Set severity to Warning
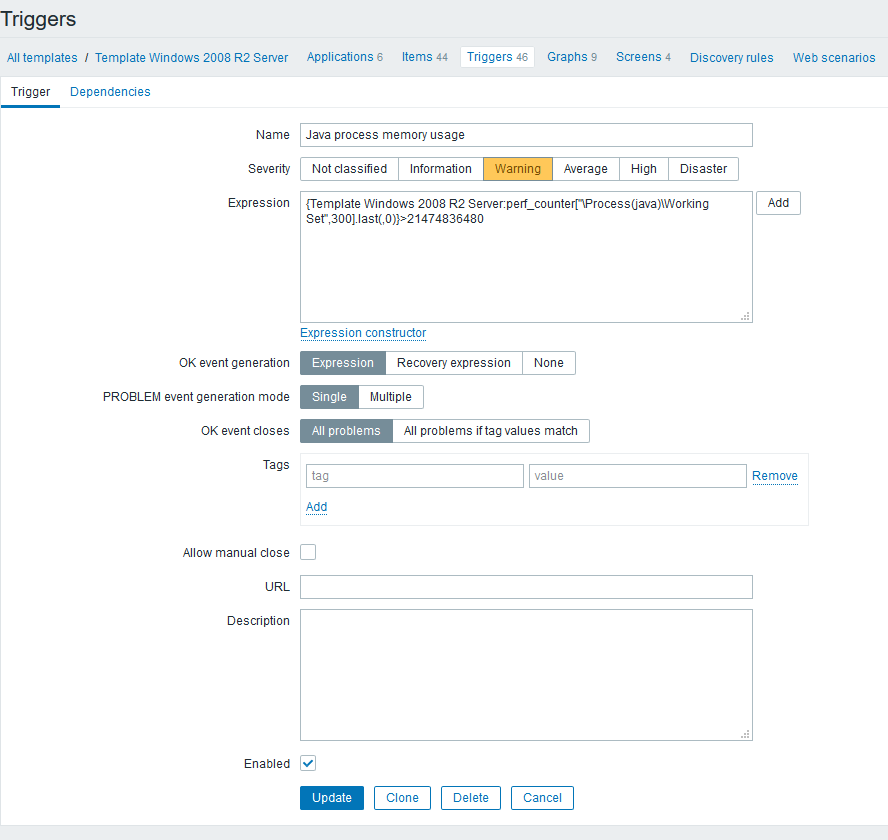 coord(518,169)
